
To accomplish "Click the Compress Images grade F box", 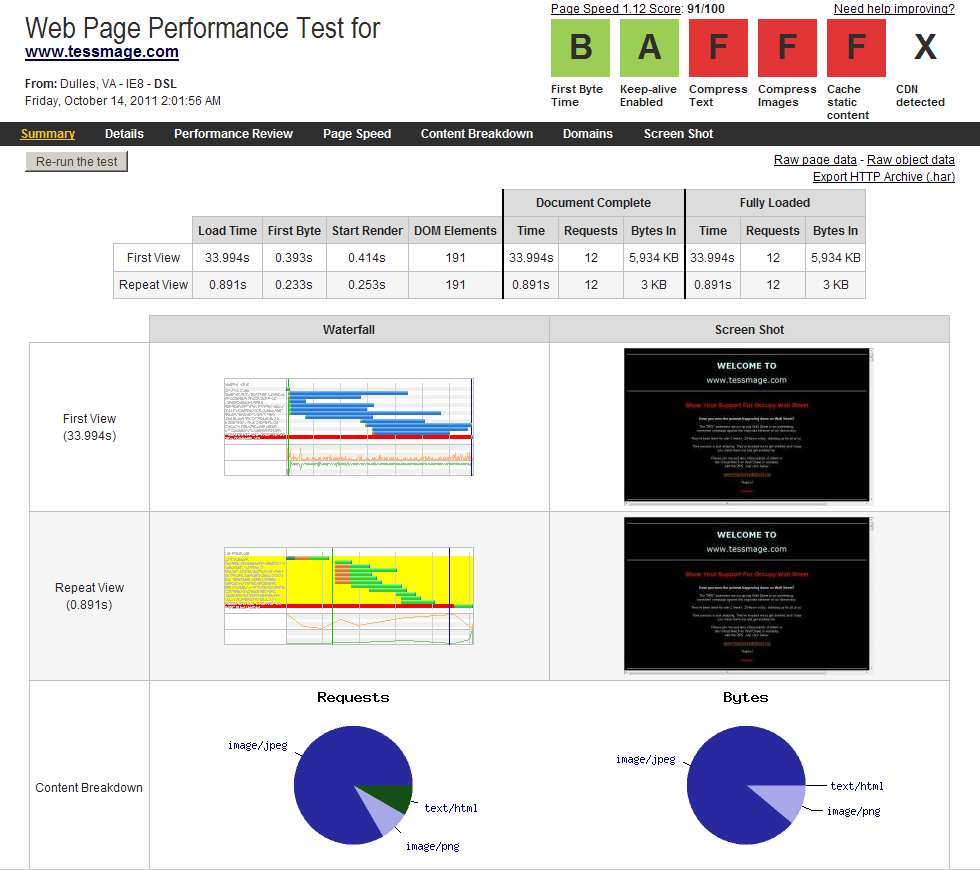I will point(788,48).
